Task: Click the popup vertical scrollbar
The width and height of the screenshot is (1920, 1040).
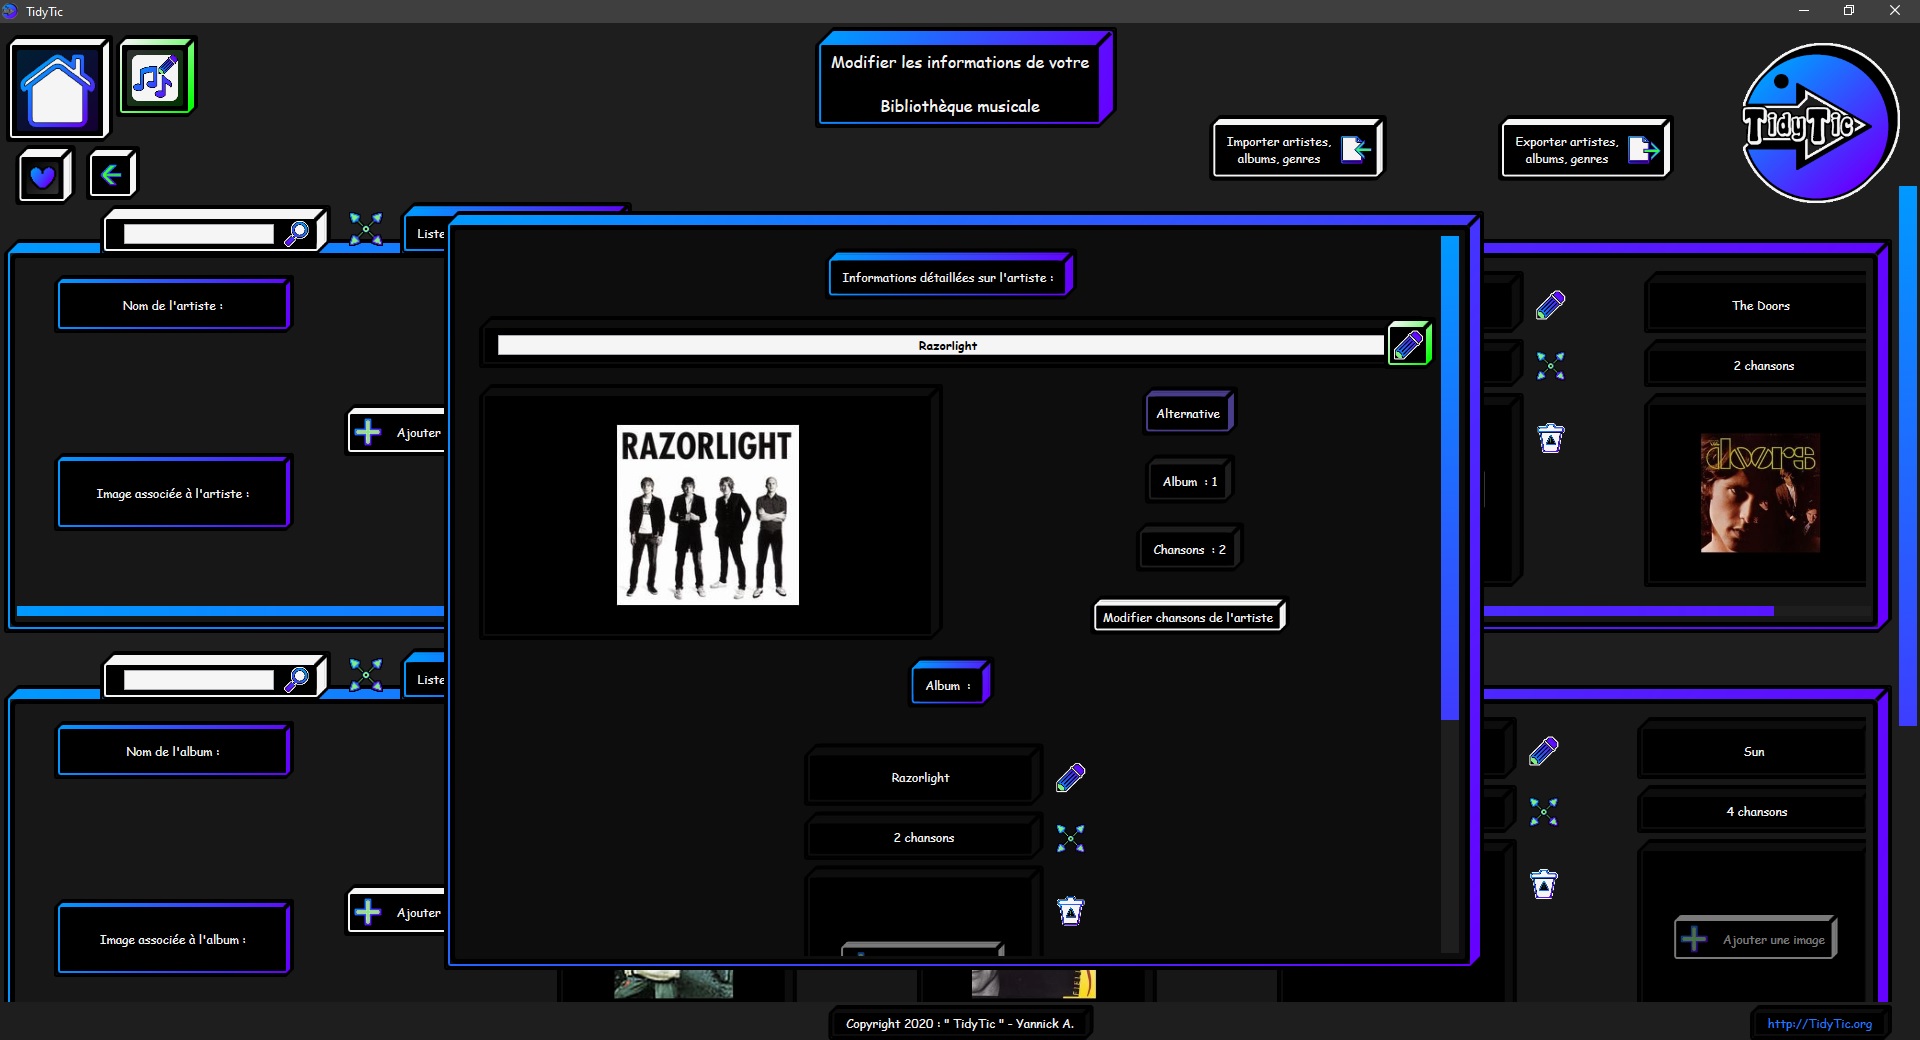Action: (1450, 478)
